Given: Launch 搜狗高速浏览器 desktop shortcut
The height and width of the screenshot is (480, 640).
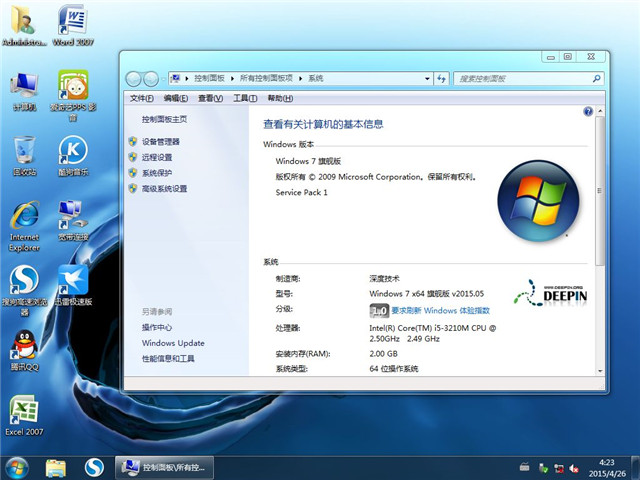Looking at the screenshot, I should [24, 291].
